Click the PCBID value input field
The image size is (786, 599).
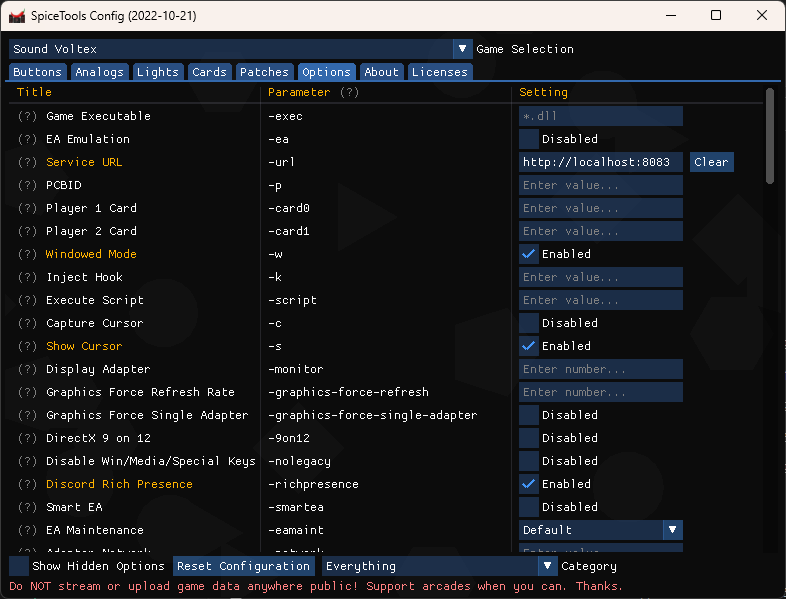click(600, 185)
